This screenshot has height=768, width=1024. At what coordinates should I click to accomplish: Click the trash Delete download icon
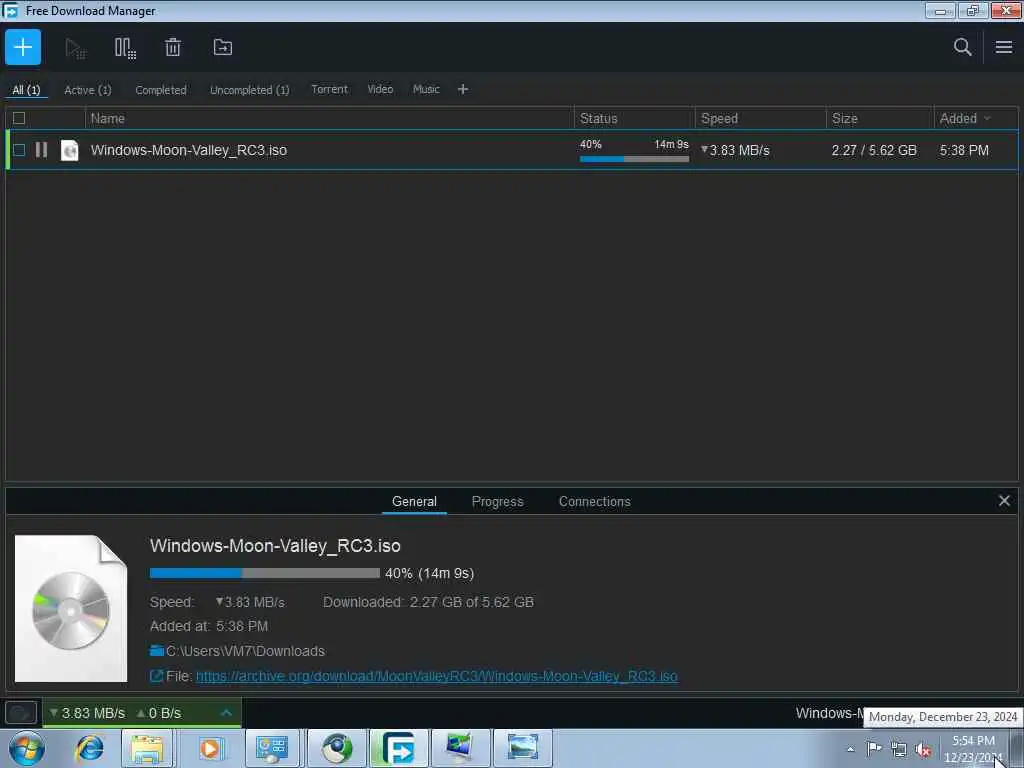coord(172,47)
